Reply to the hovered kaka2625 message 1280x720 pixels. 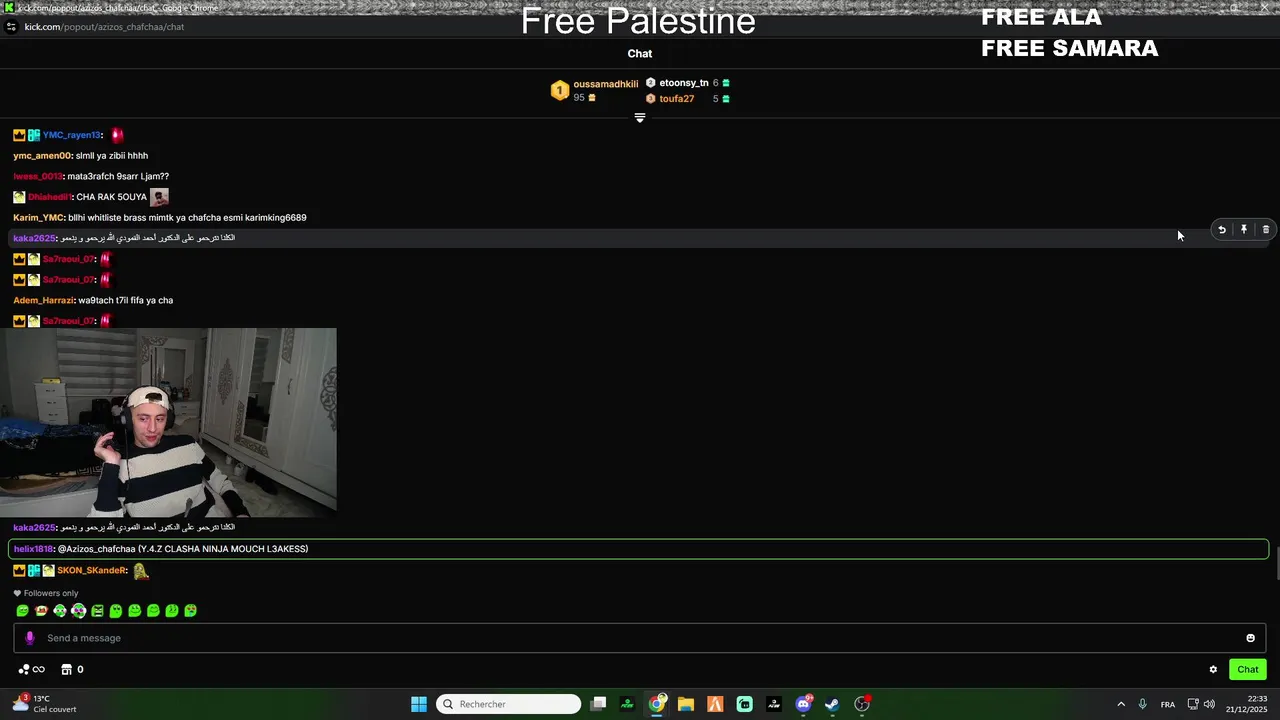[1221, 230]
